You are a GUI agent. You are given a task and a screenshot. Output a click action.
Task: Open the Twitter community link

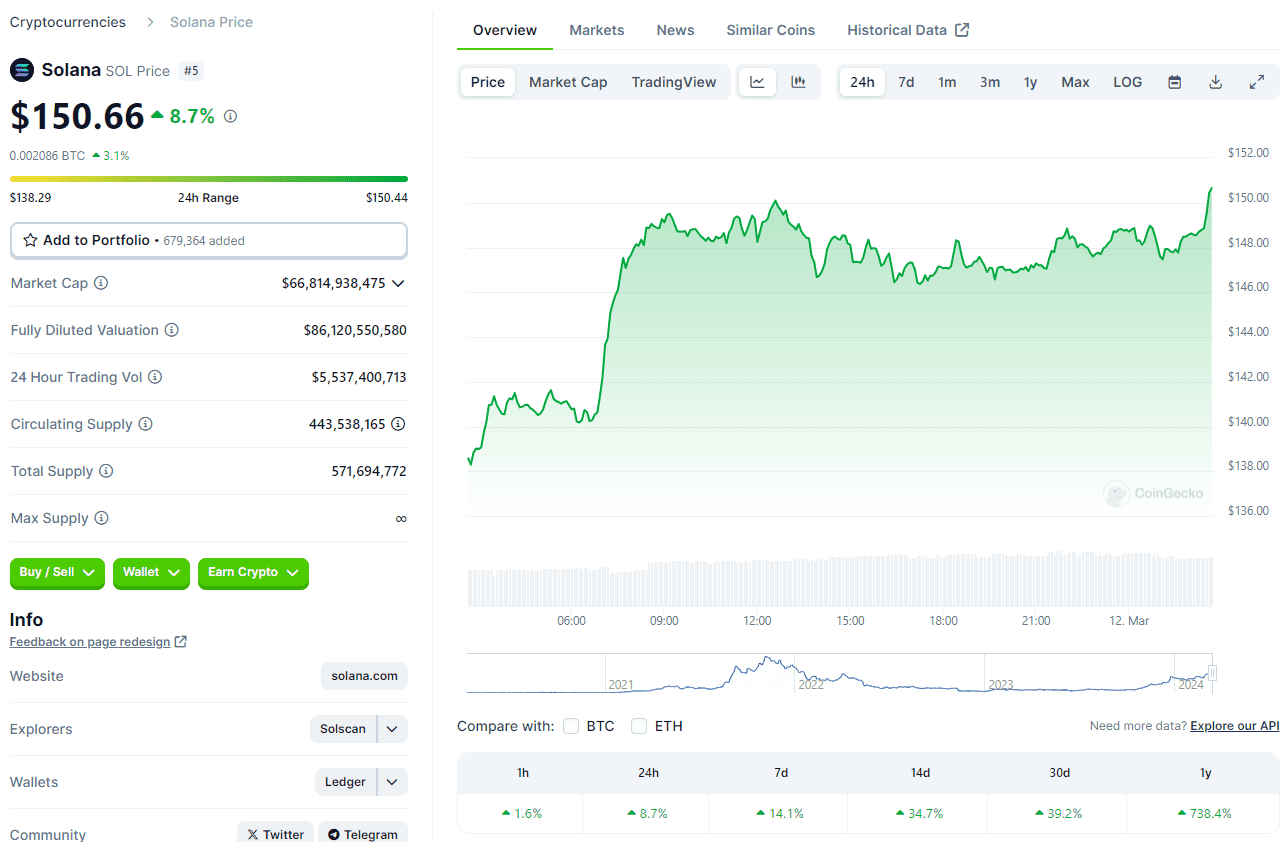click(276, 834)
